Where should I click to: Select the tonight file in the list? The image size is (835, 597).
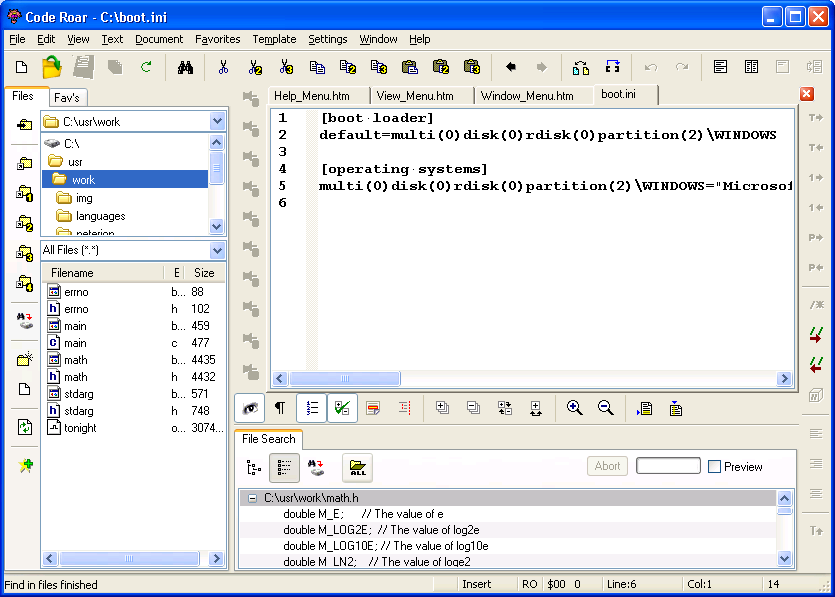(80, 428)
